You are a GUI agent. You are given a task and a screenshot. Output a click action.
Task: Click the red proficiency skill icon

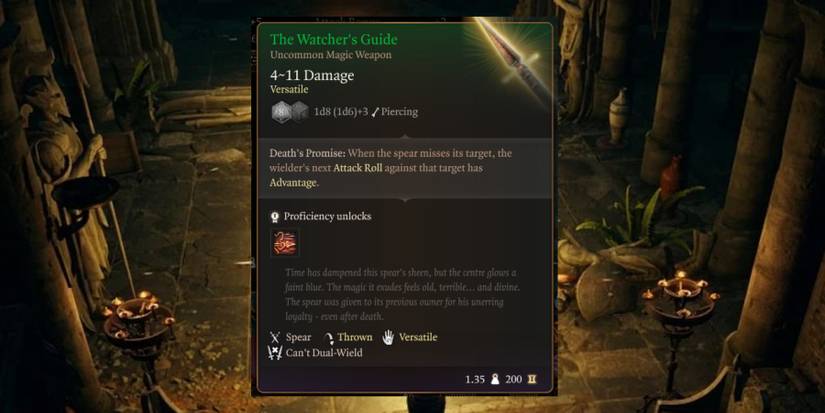click(x=285, y=243)
